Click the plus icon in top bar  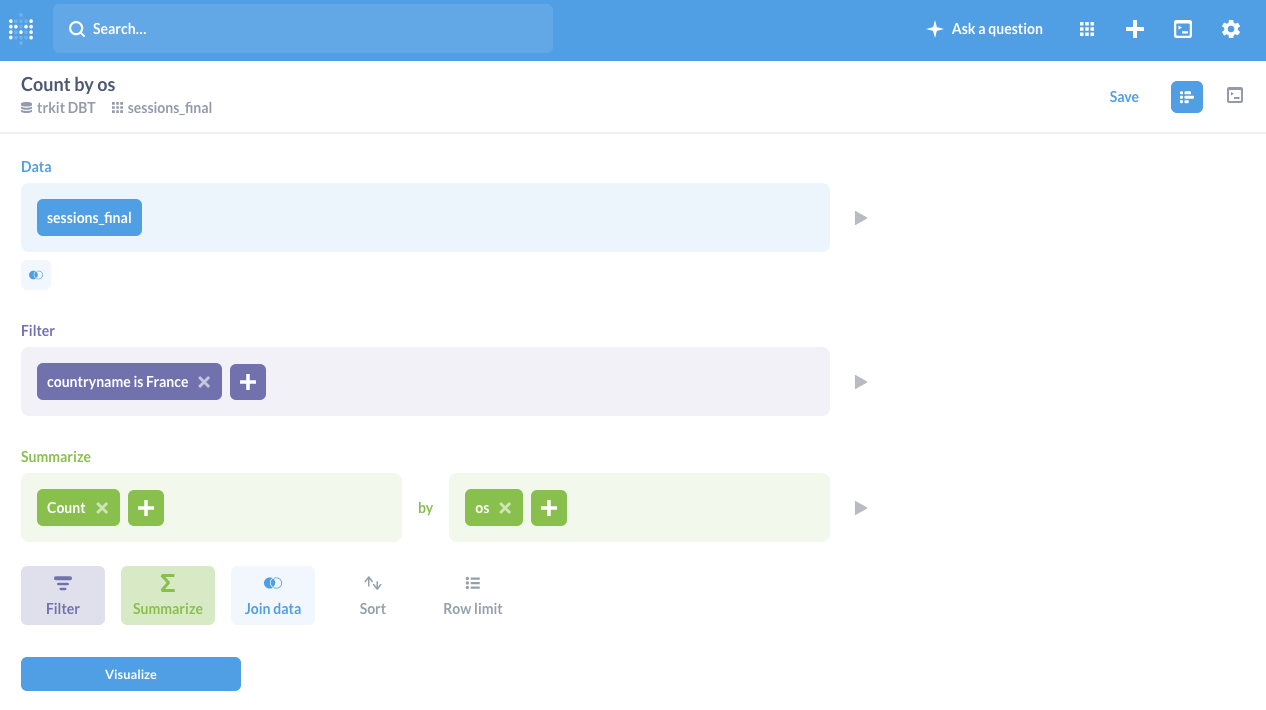(x=1135, y=29)
